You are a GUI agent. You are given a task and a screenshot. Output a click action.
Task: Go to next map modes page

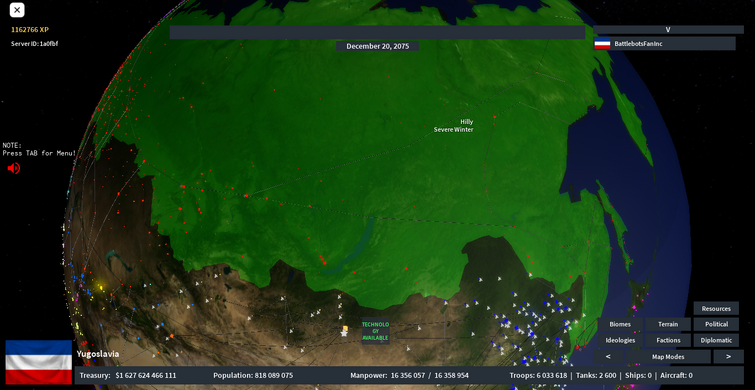pos(728,356)
